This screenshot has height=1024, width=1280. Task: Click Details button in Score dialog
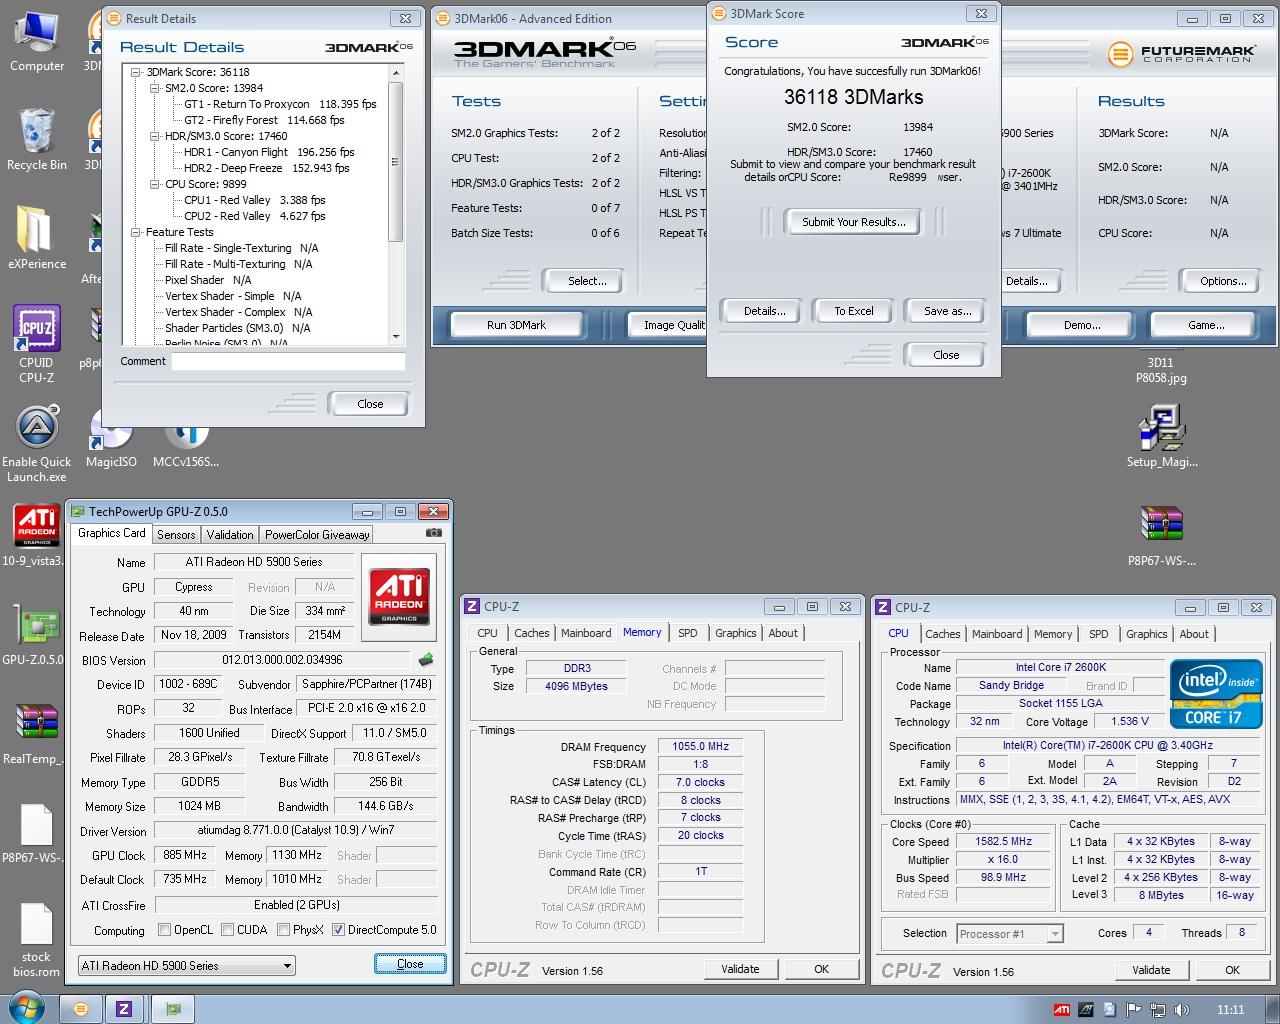764,311
